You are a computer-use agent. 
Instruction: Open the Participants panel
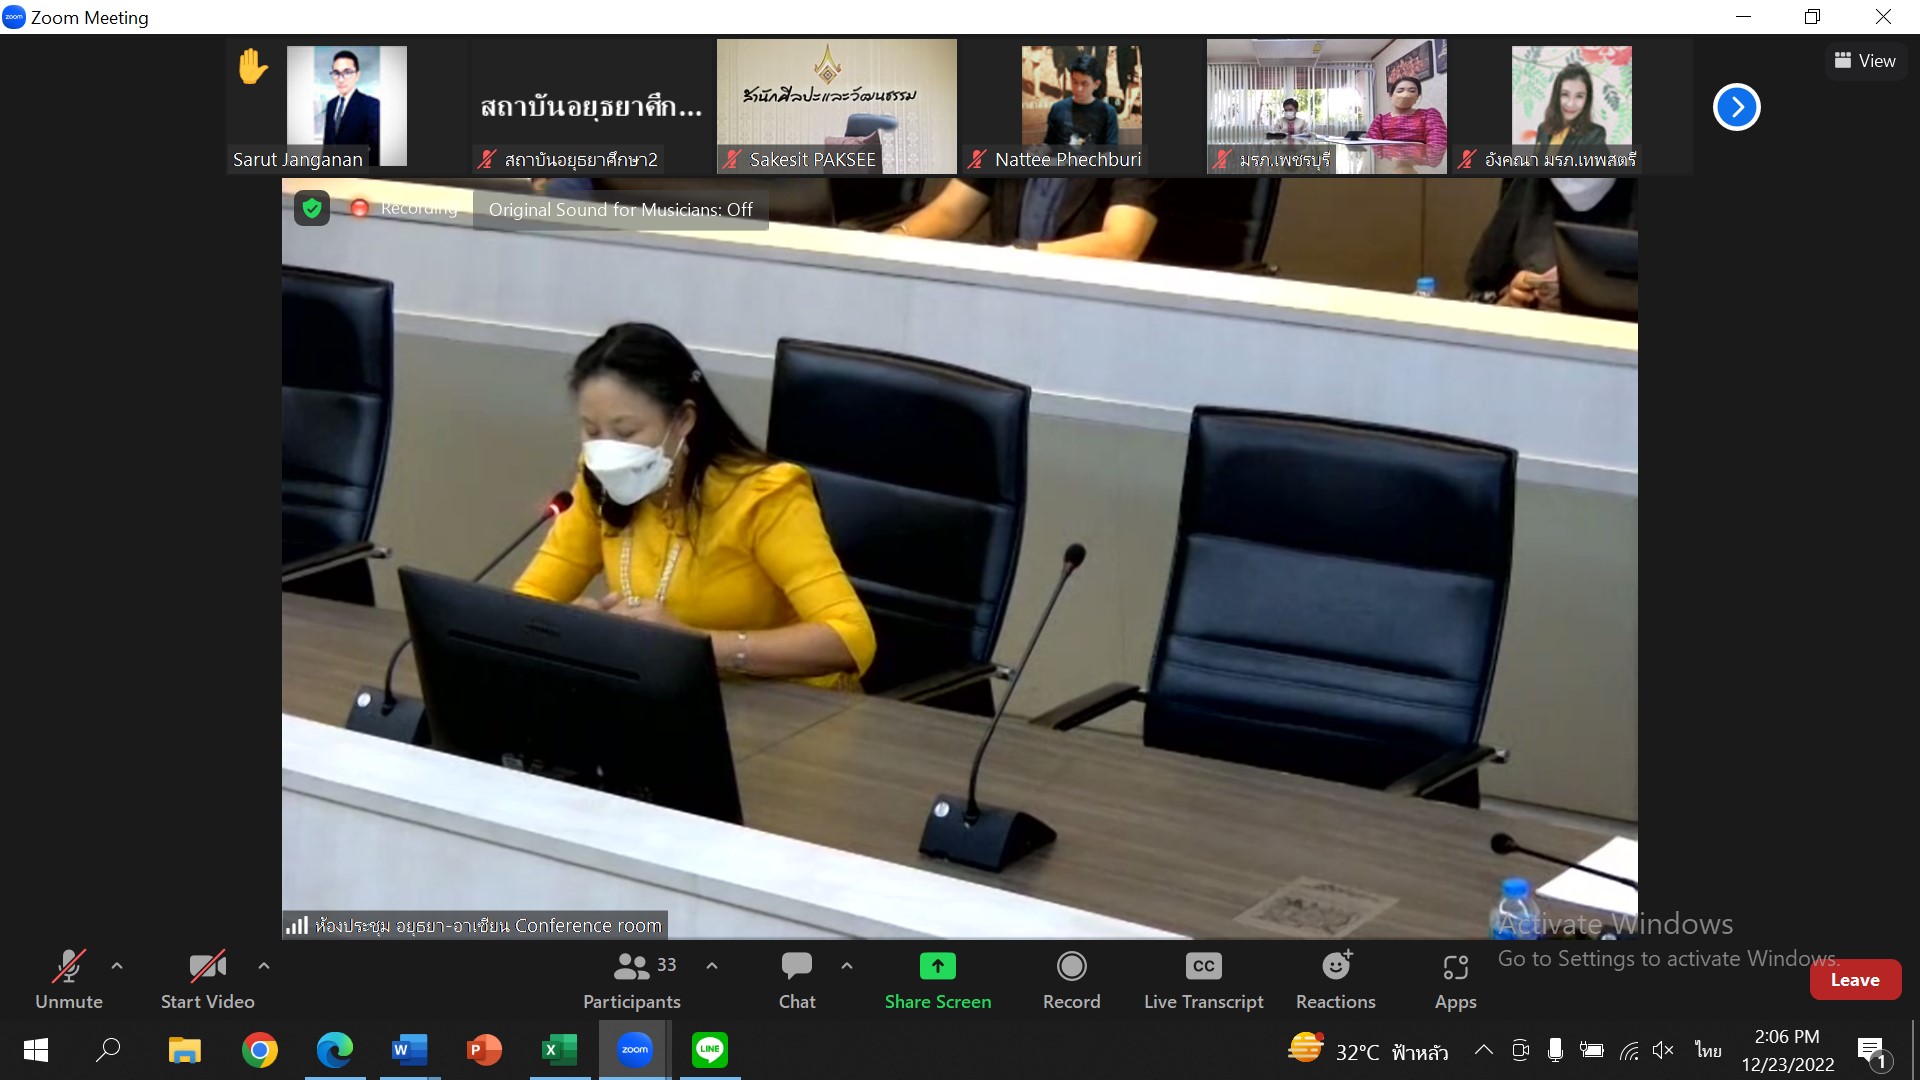point(632,980)
